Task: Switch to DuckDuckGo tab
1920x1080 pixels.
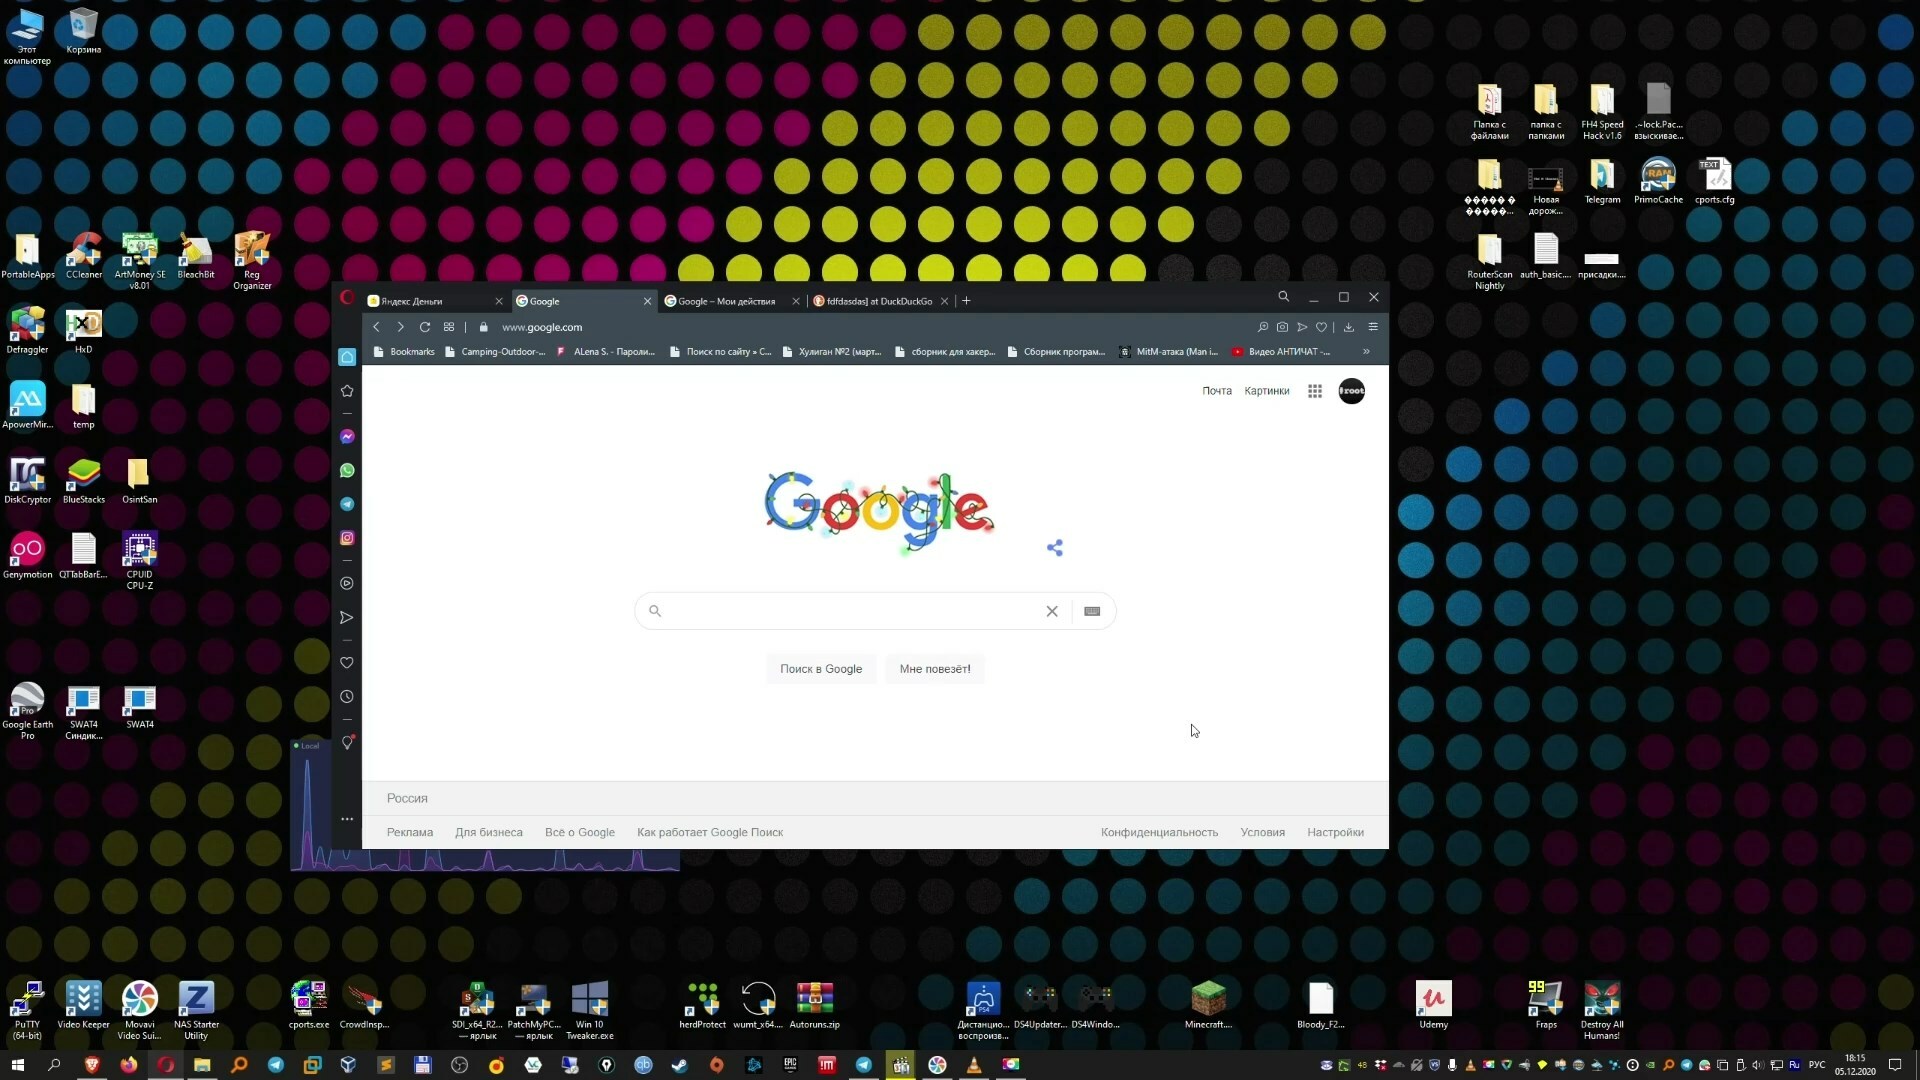Action: point(880,301)
